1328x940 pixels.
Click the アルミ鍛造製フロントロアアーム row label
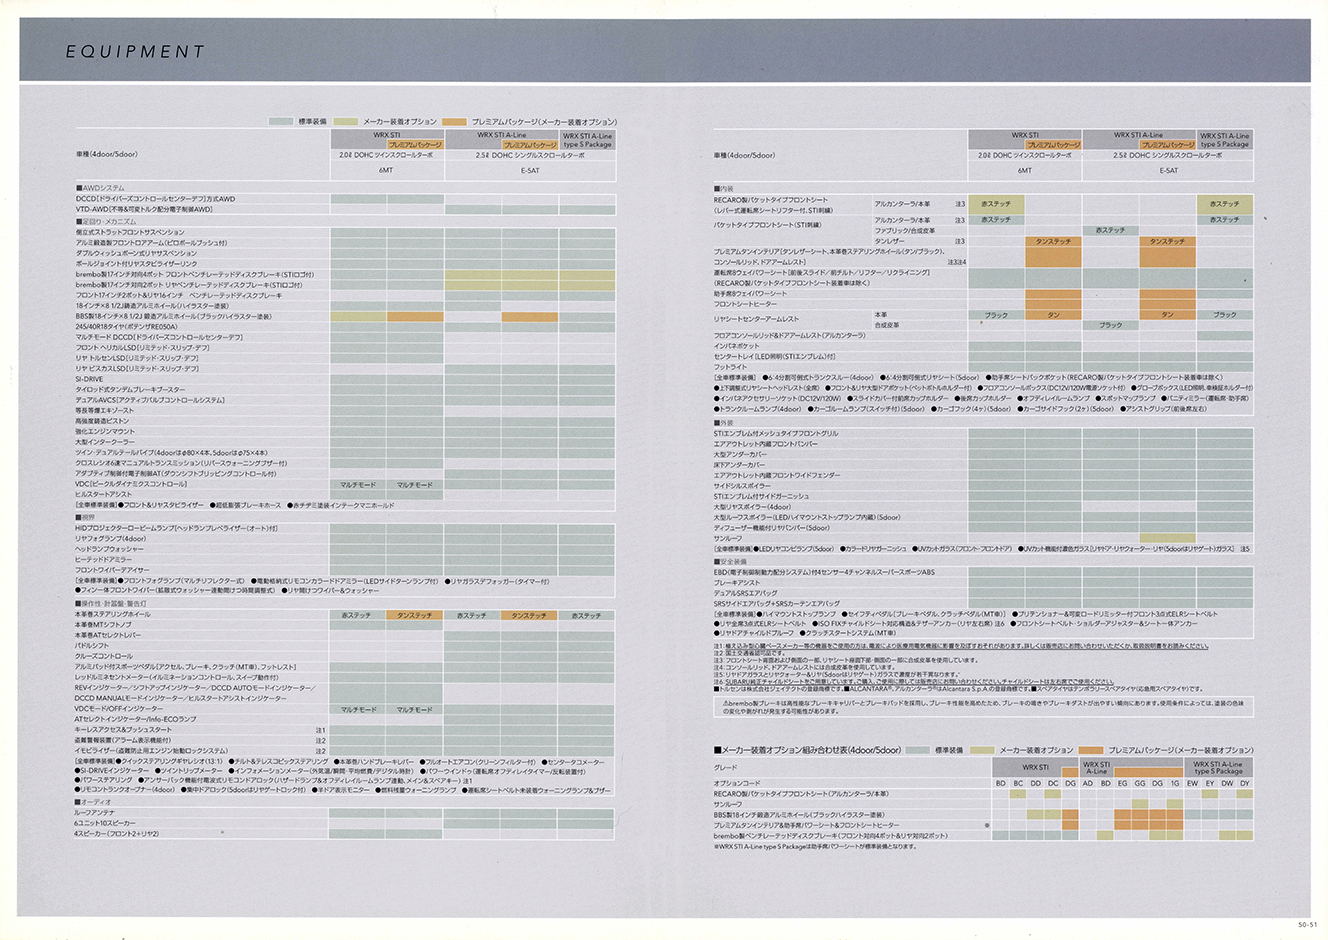151,243
